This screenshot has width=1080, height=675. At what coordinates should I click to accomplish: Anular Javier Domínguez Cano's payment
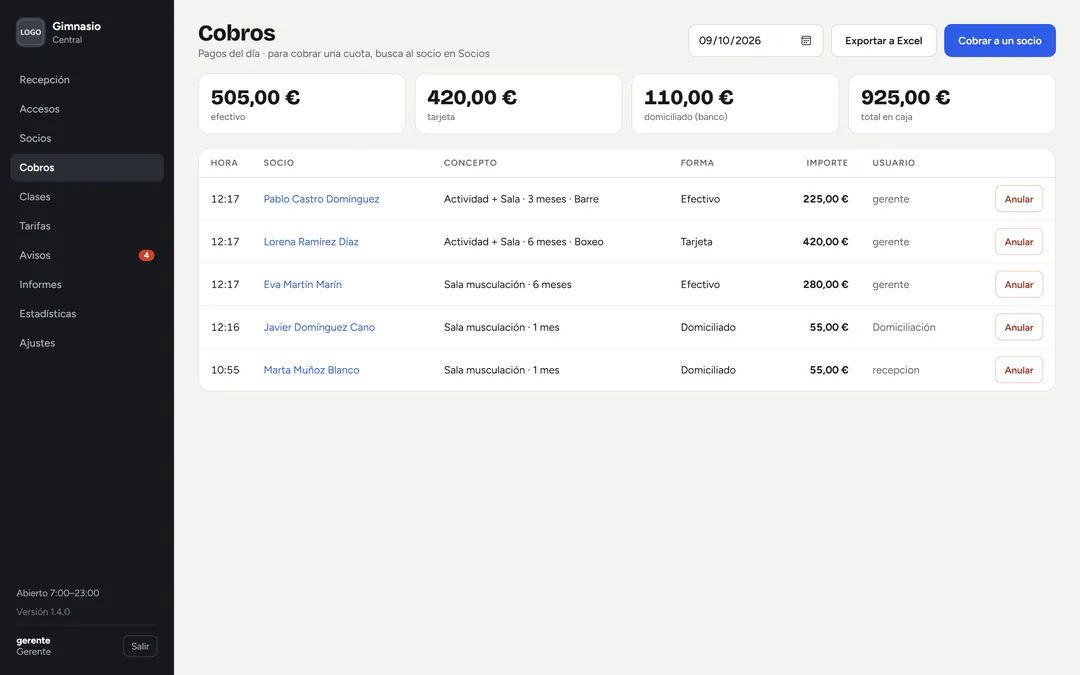tap(1019, 327)
